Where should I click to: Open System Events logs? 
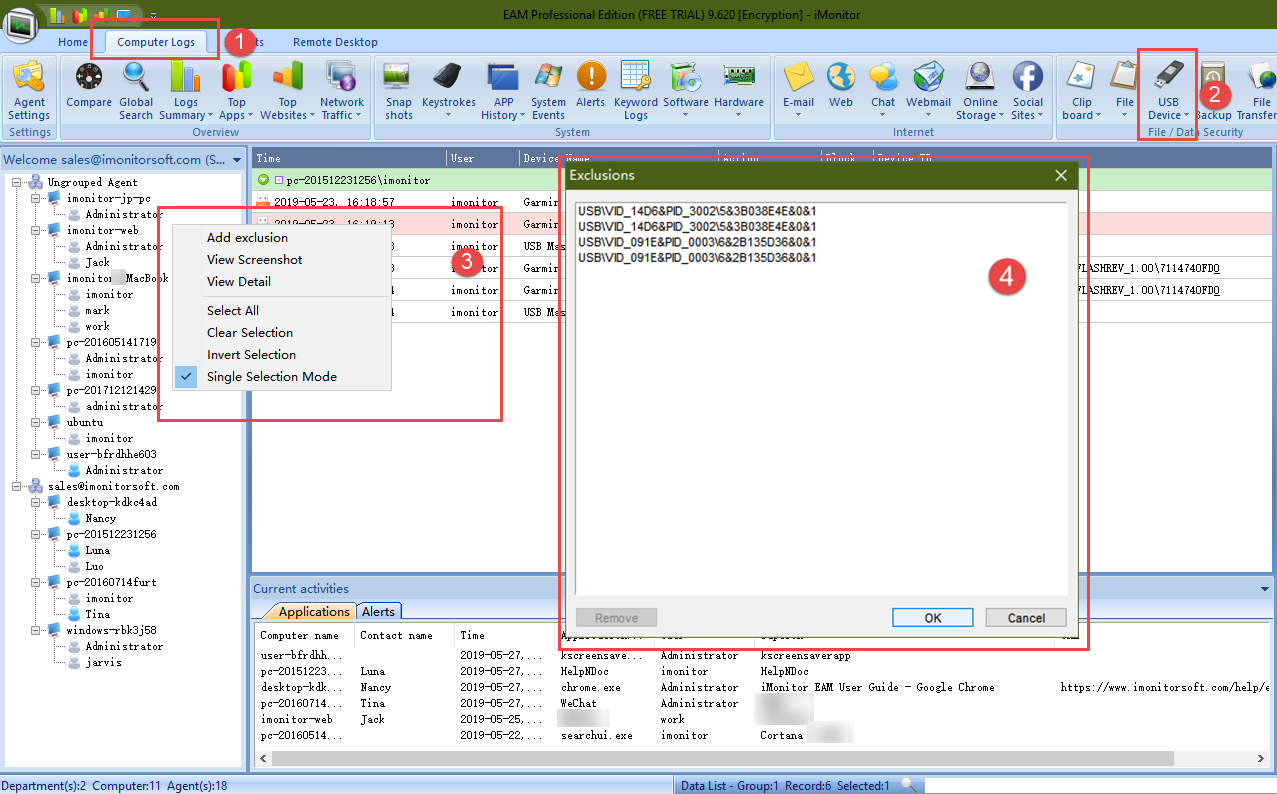pyautogui.click(x=548, y=90)
